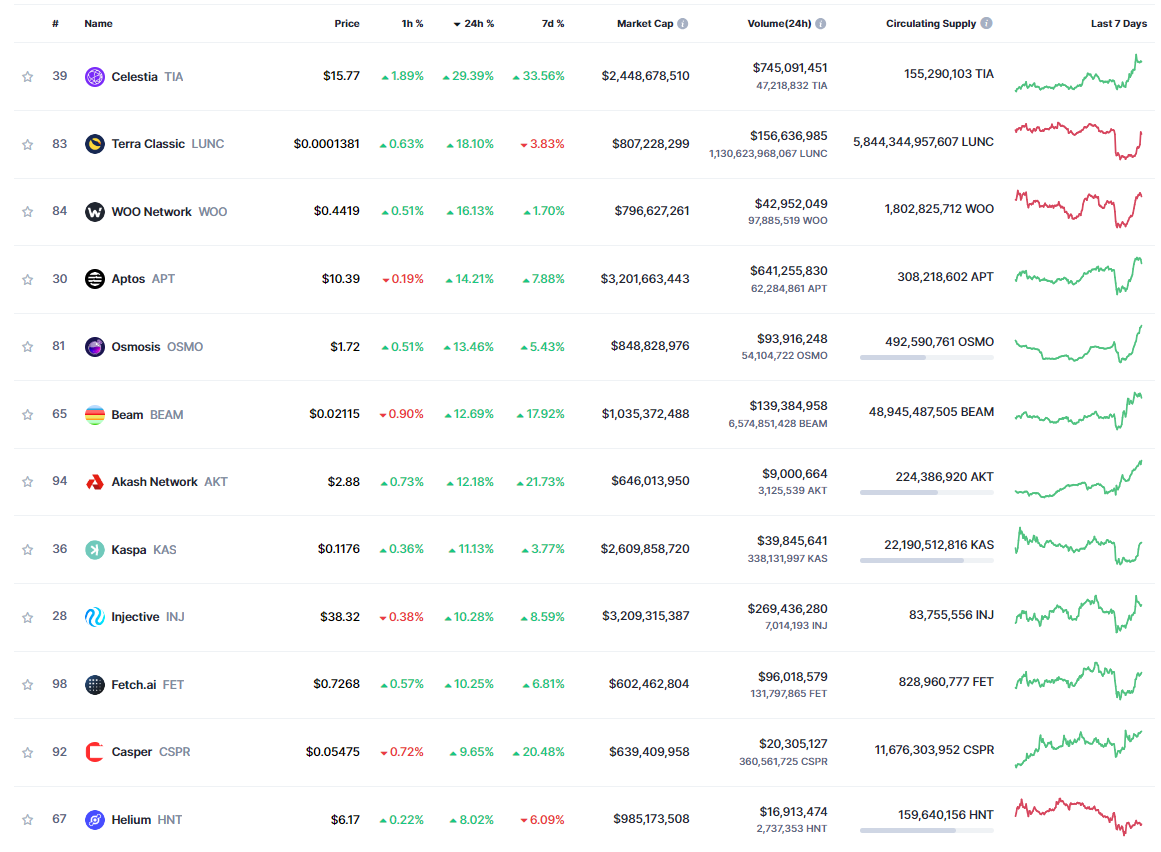
Task: Favorite Helium with its star icon
Action: point(28,820)
